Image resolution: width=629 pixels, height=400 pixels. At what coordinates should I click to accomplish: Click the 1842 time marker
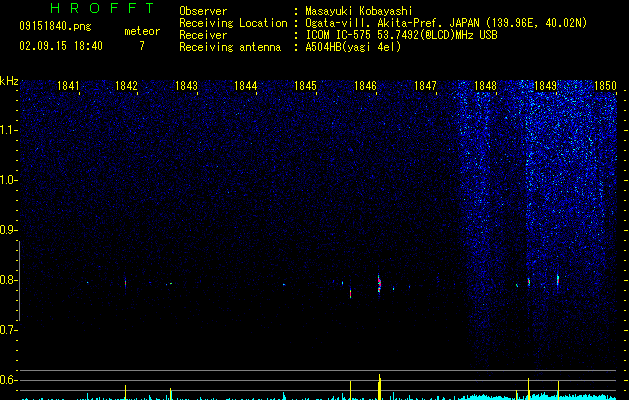[126, 86]
